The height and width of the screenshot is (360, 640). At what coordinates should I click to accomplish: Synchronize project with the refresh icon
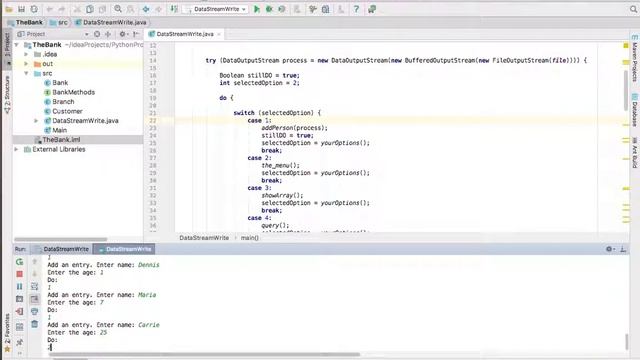pos(34,9)
